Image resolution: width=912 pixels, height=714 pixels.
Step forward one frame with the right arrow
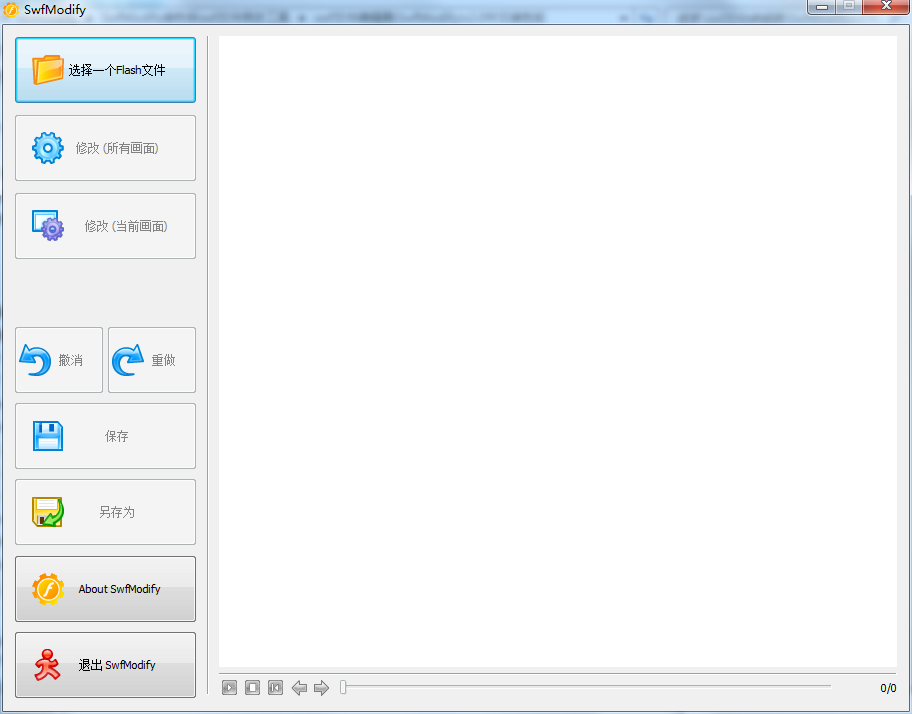(321, 687)
